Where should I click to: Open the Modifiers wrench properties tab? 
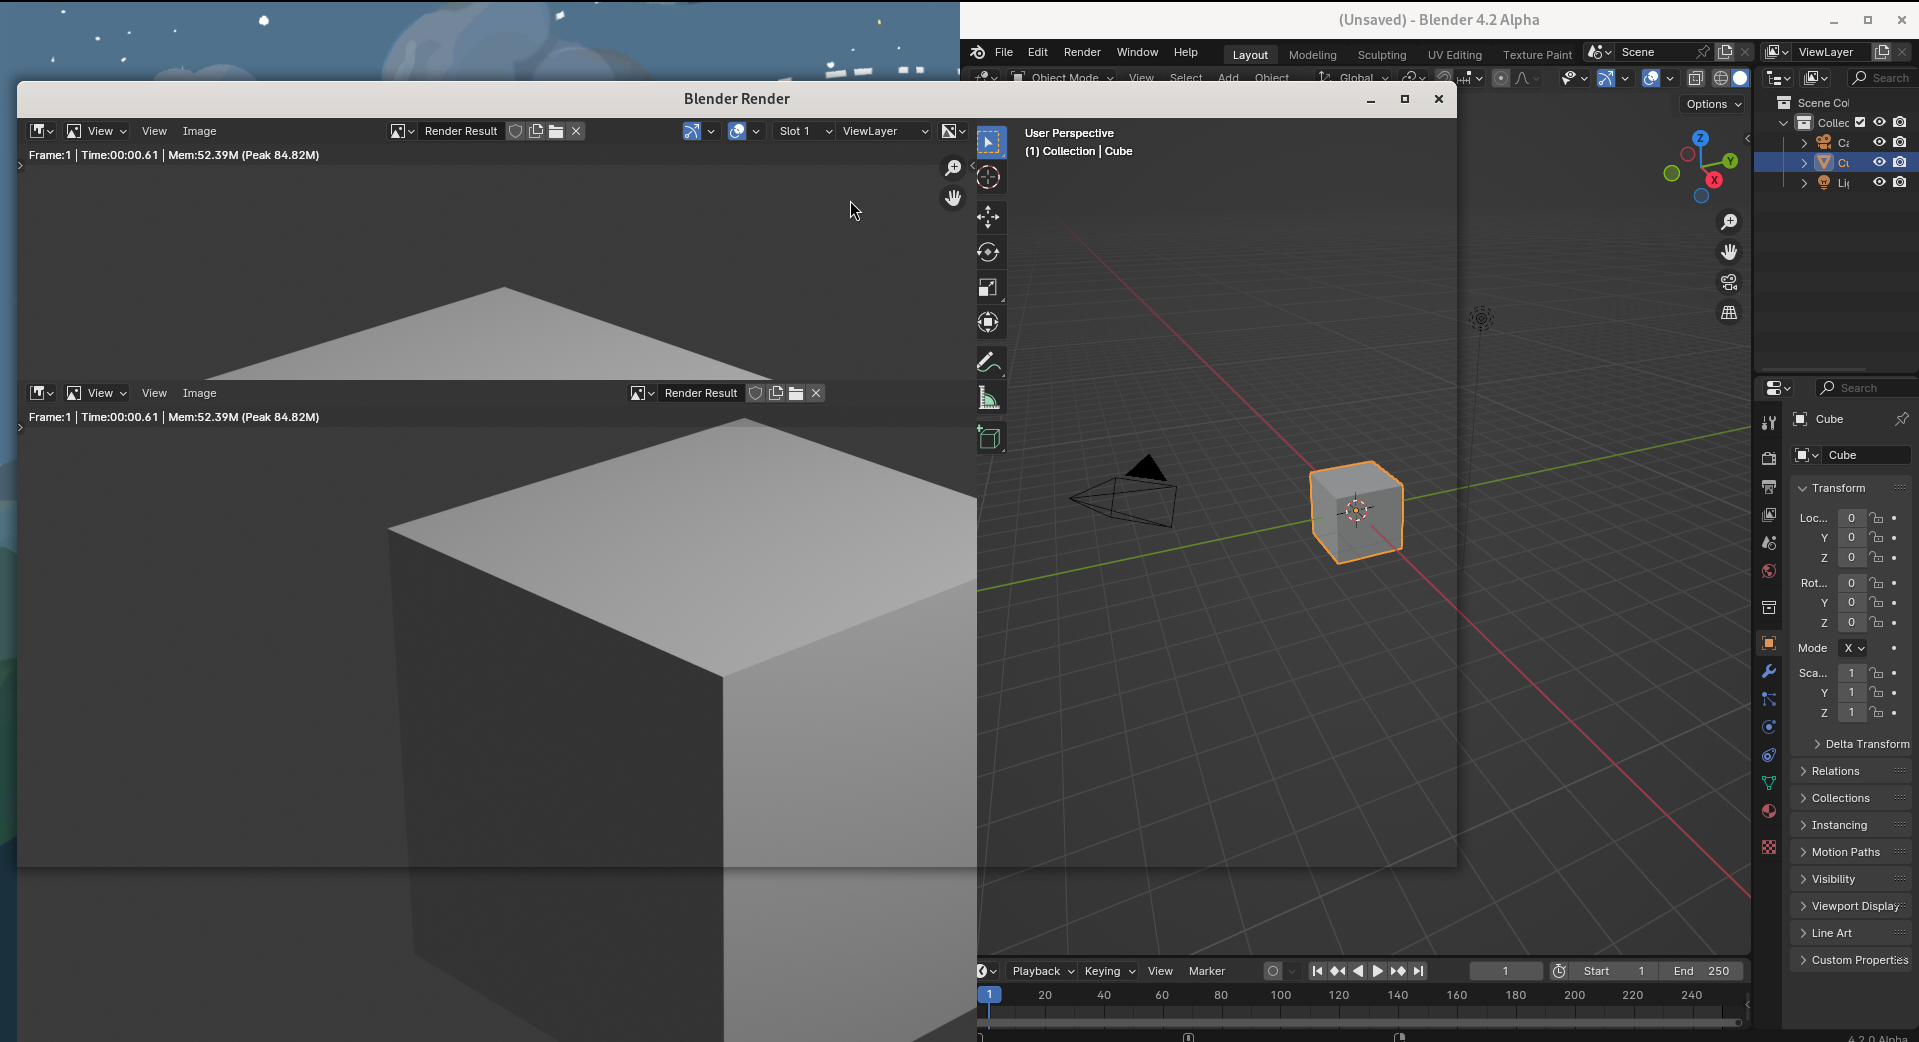tap(1768, 671)
